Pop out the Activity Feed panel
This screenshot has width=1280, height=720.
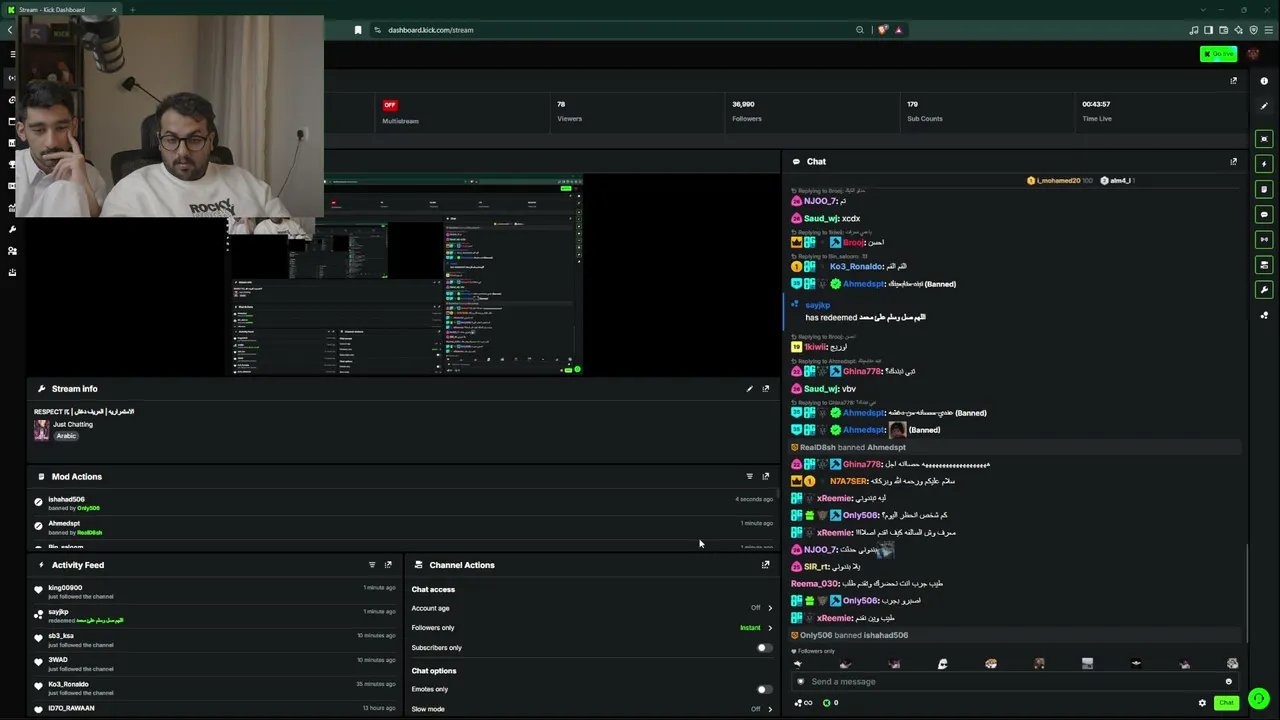point(388,565)
